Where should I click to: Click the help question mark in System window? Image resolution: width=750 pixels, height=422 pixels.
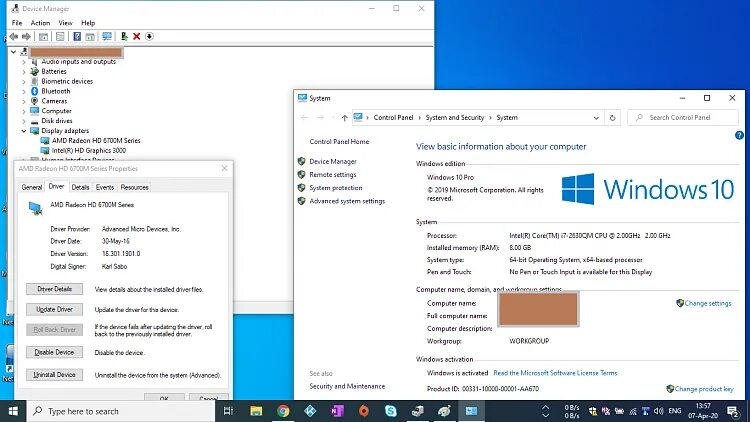[x=739, y=135]
